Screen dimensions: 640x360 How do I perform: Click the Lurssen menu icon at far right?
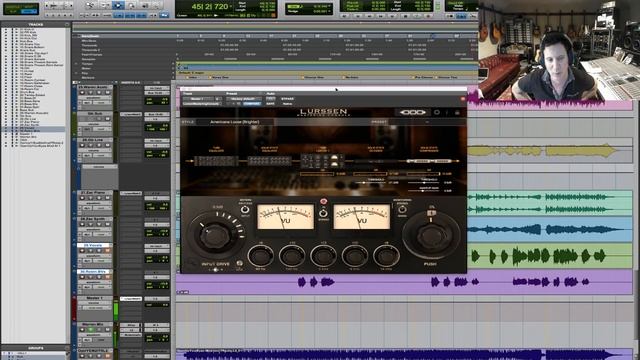(457, 112)
